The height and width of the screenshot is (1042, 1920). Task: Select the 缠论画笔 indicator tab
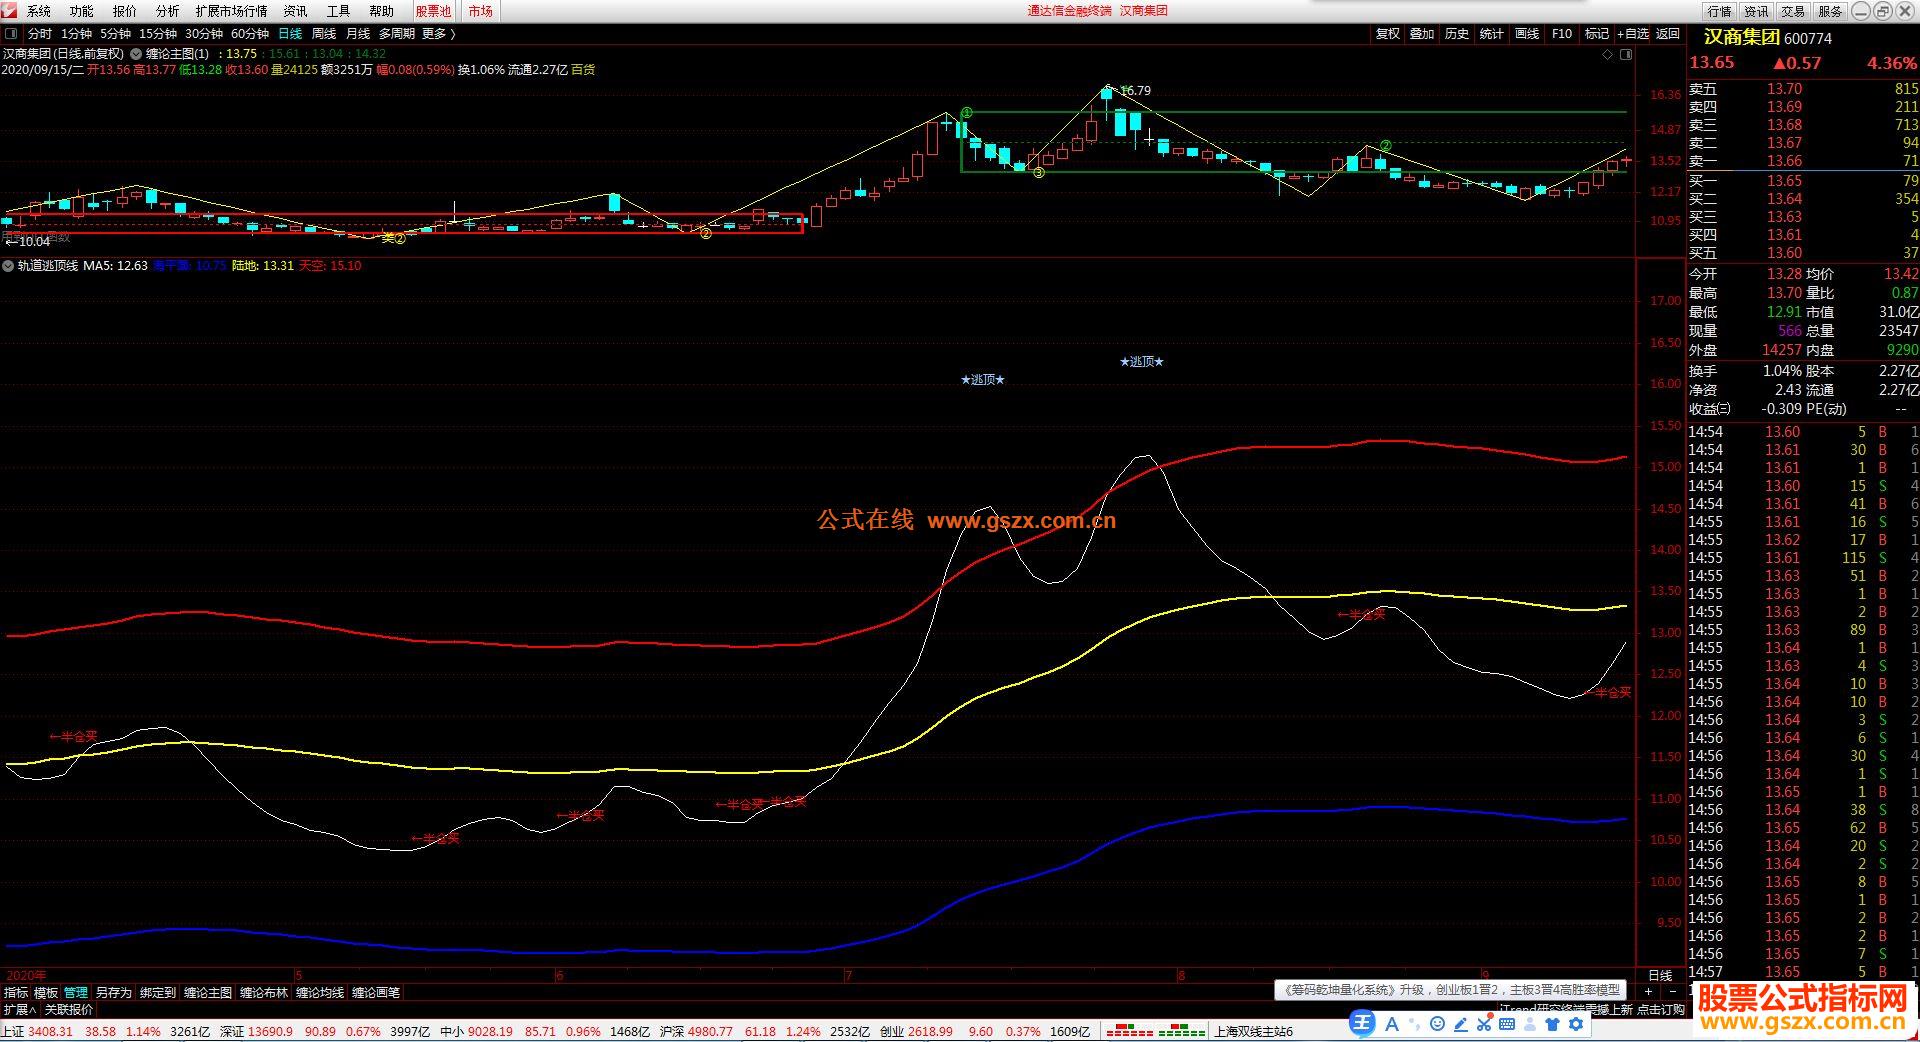click(x=376, y=993)
